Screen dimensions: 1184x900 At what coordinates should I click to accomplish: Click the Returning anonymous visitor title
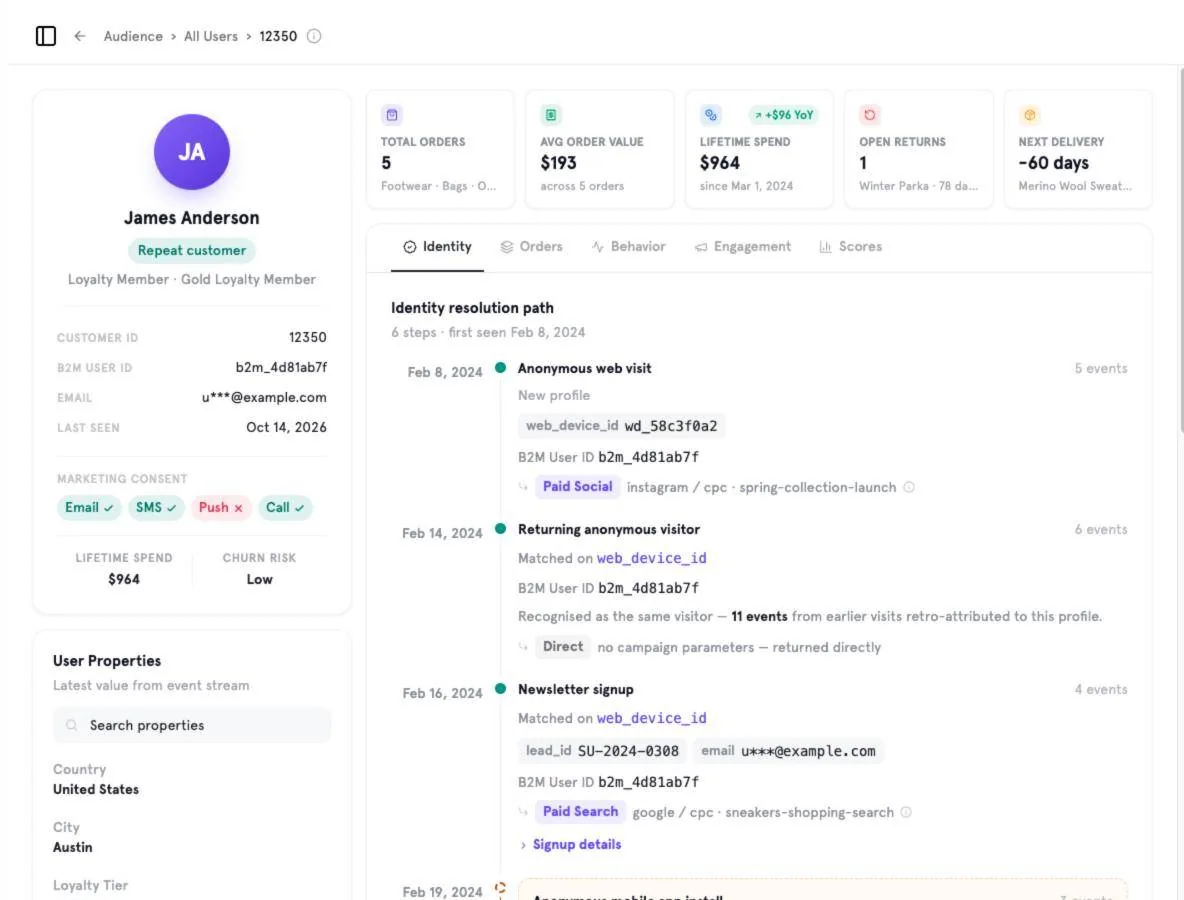pyautogui.click(x=609, y=529)
